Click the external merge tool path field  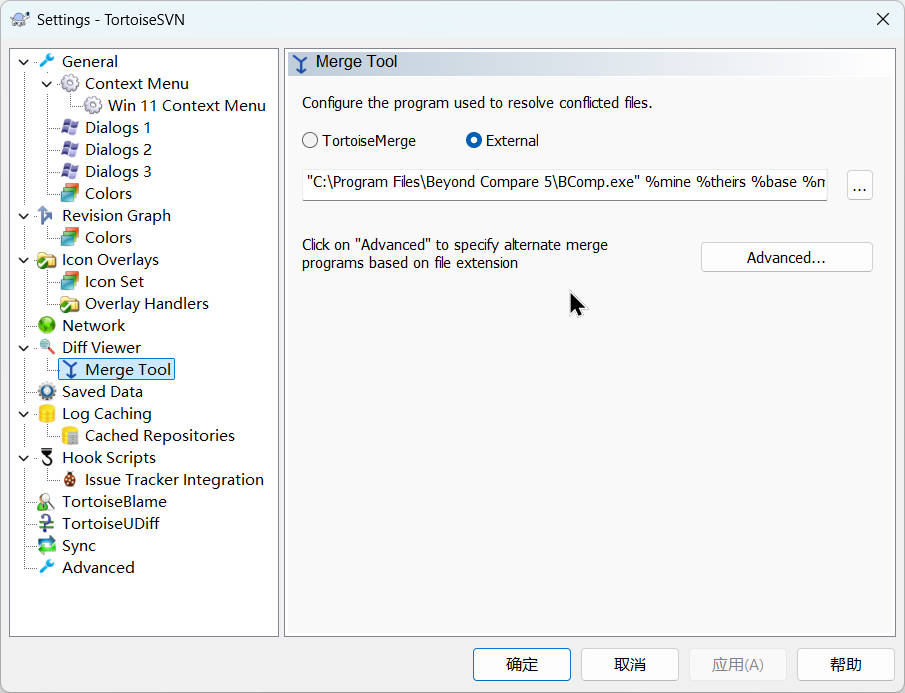click(565, 184)
